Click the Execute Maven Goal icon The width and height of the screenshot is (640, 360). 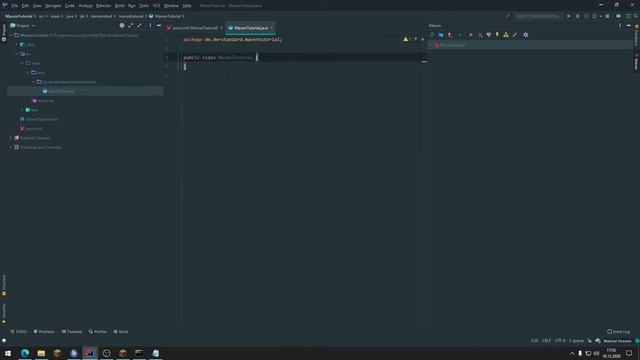(480, 35)
